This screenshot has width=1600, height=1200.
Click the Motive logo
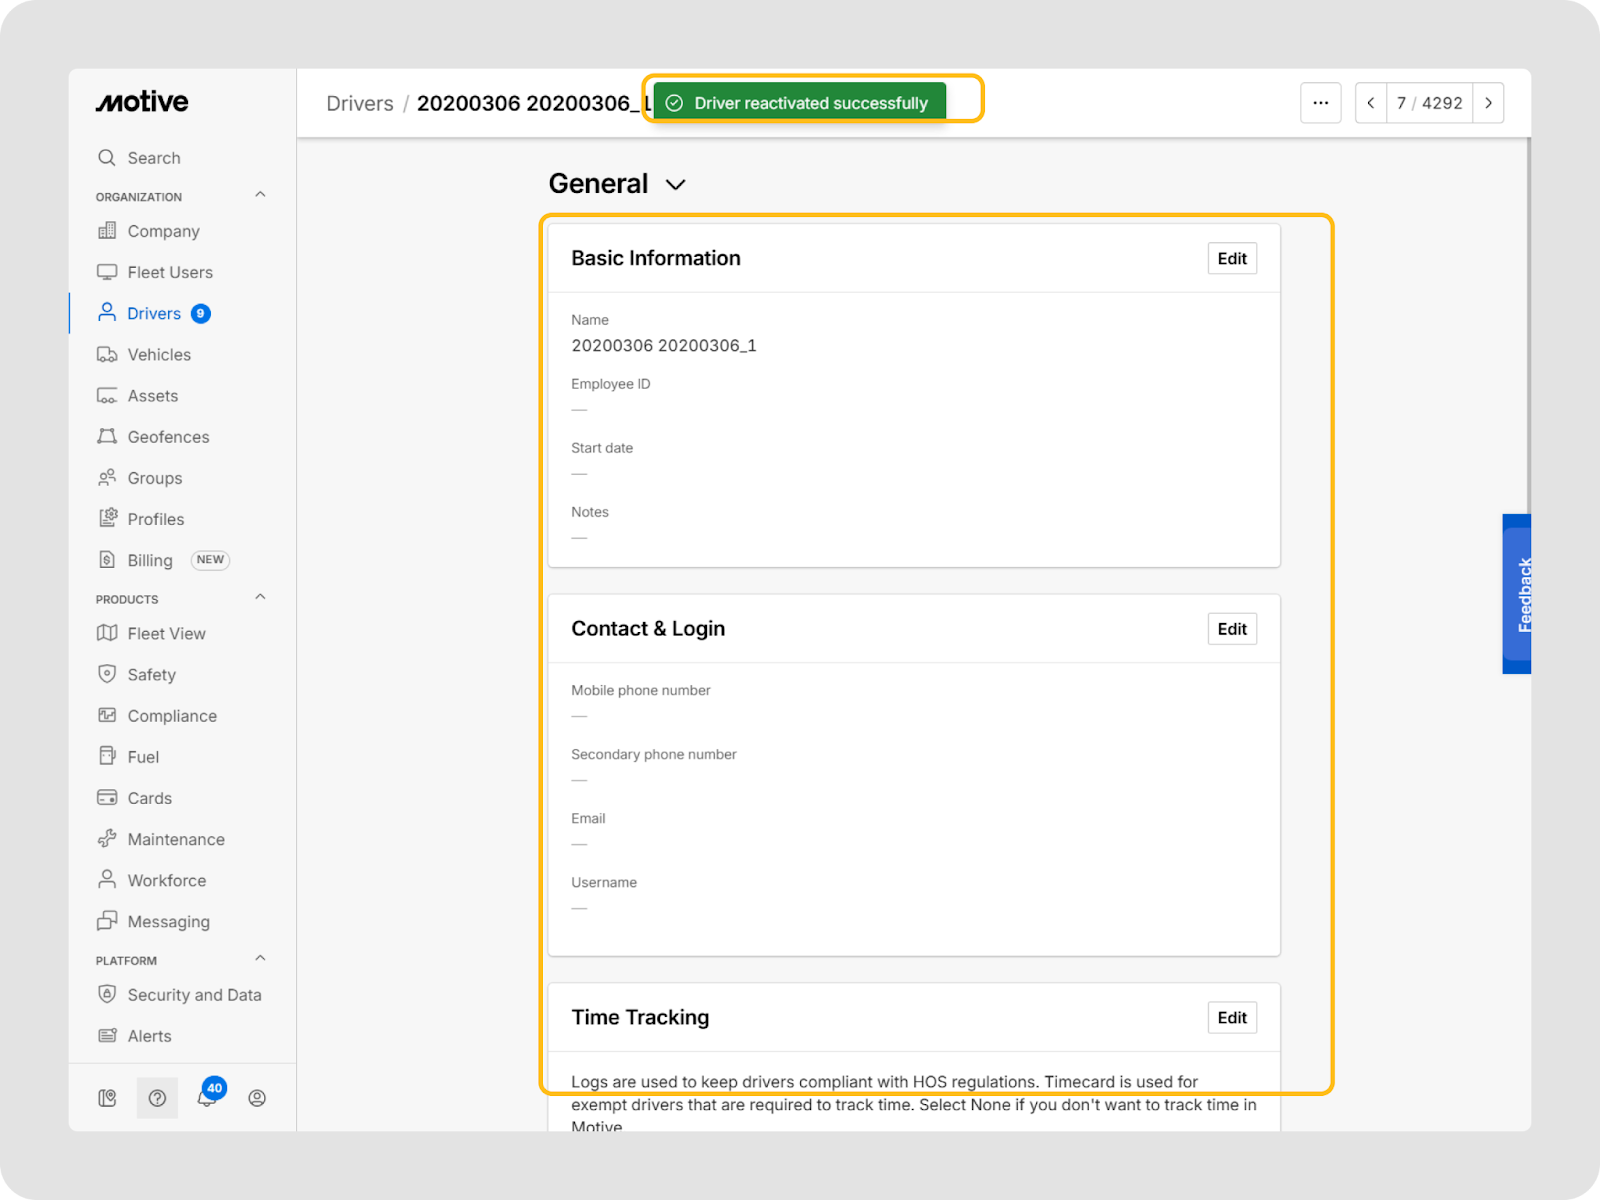[142, 102]
